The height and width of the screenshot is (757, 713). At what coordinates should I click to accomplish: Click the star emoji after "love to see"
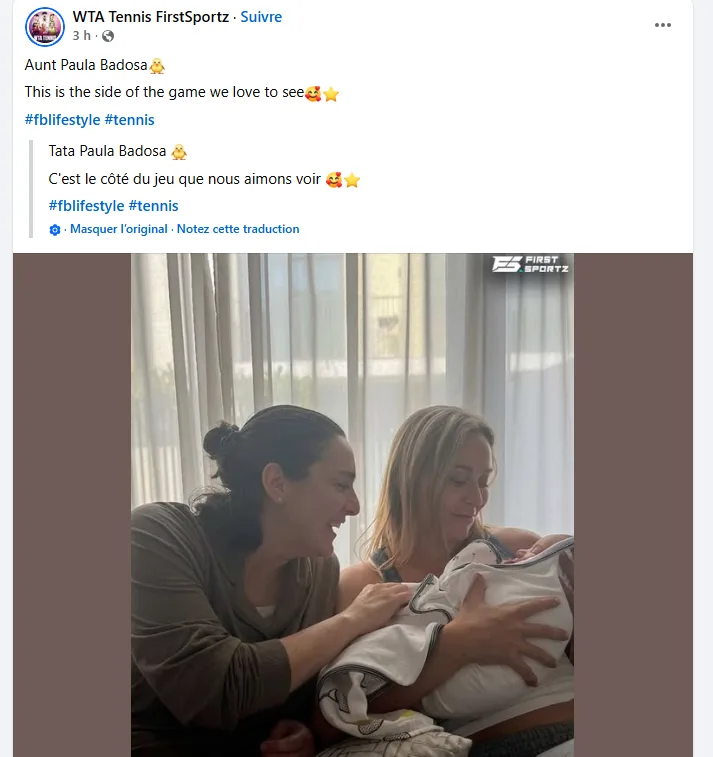(331, 94)
